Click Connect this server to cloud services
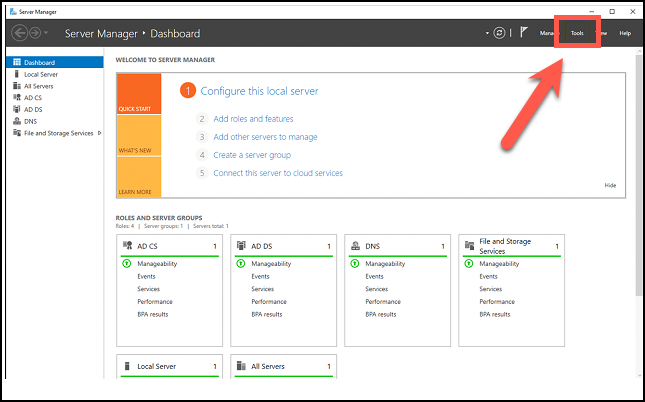This screenshot has height=402, width=645. point(278,173)
